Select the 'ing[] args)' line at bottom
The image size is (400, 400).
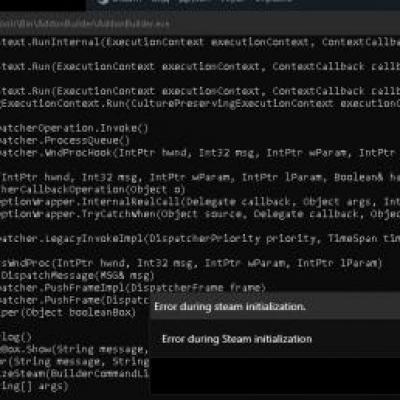click(34, 387)
